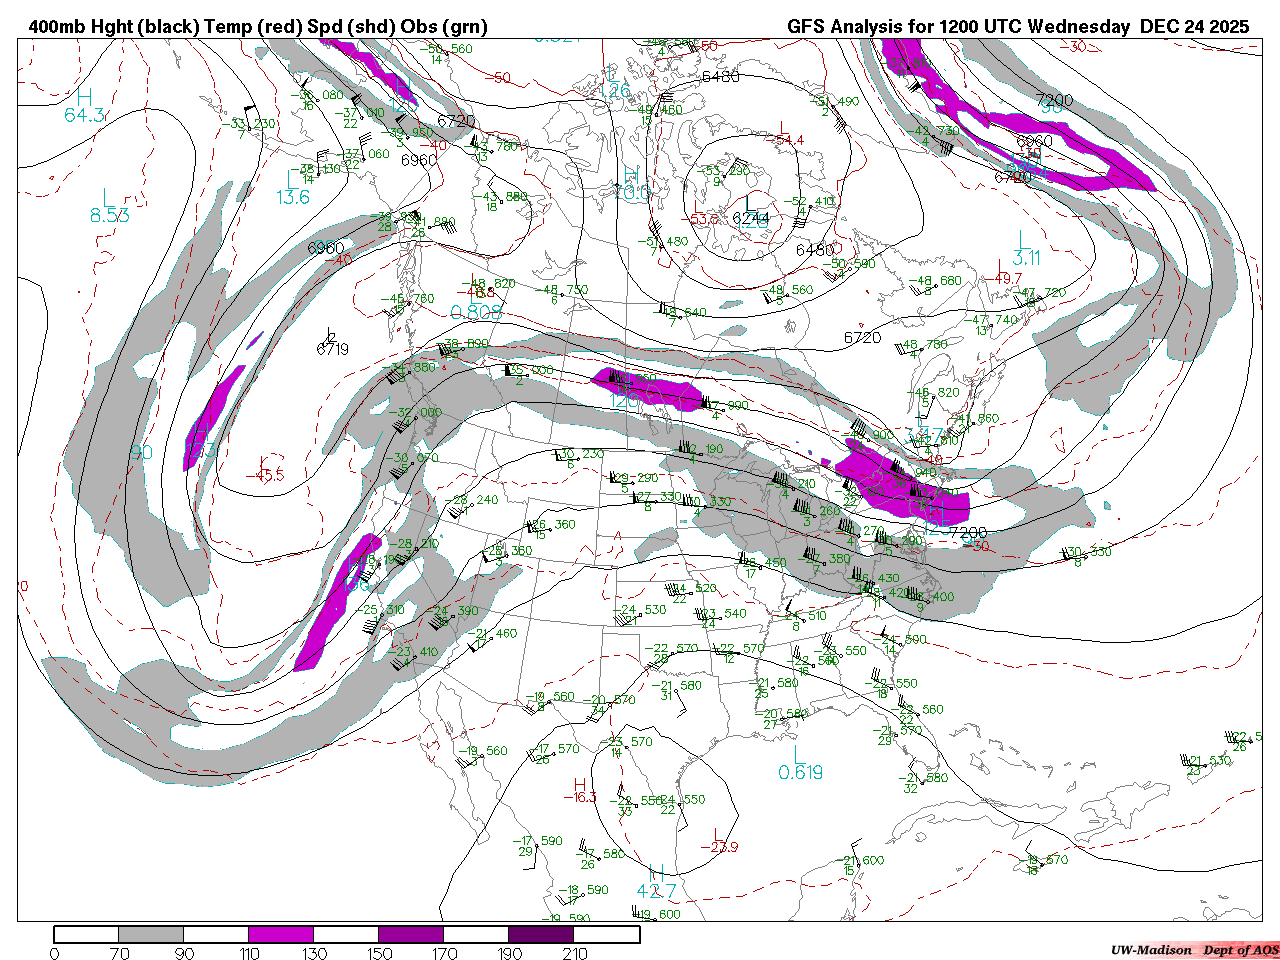The width and height of the screenshot is (1280, 960).
Task: Click the dark purple 190–210 legend swatch
Action: click(542, 934)
